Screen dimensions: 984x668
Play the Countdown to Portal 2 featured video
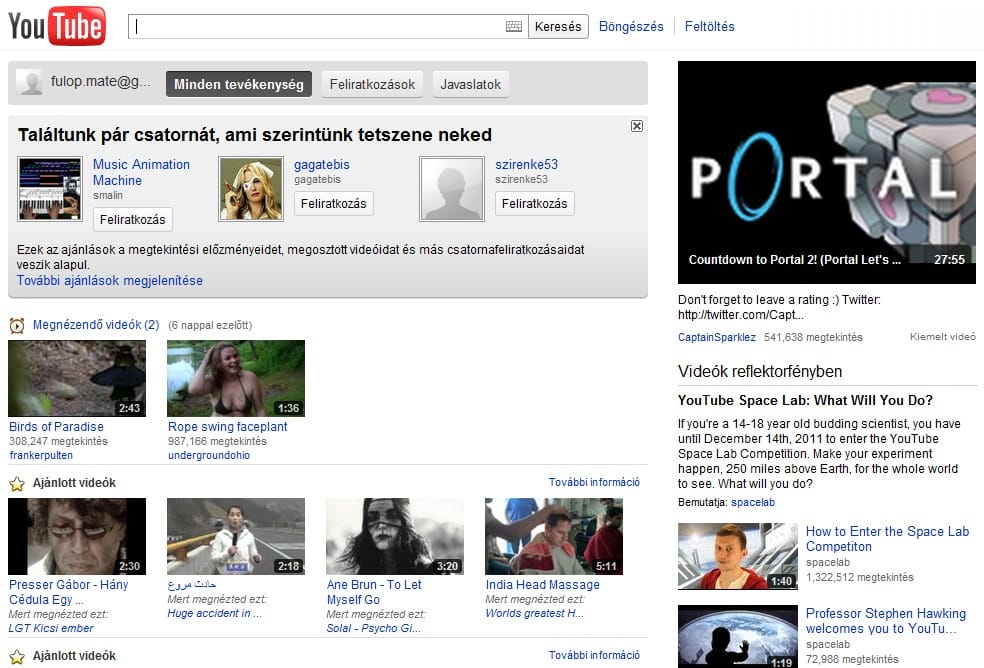point(826,172)
